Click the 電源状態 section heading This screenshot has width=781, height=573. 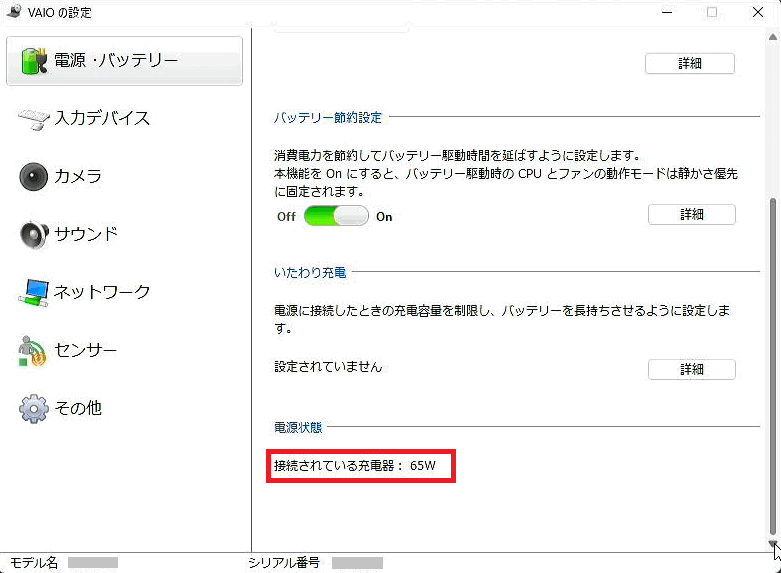coord(298,428)
